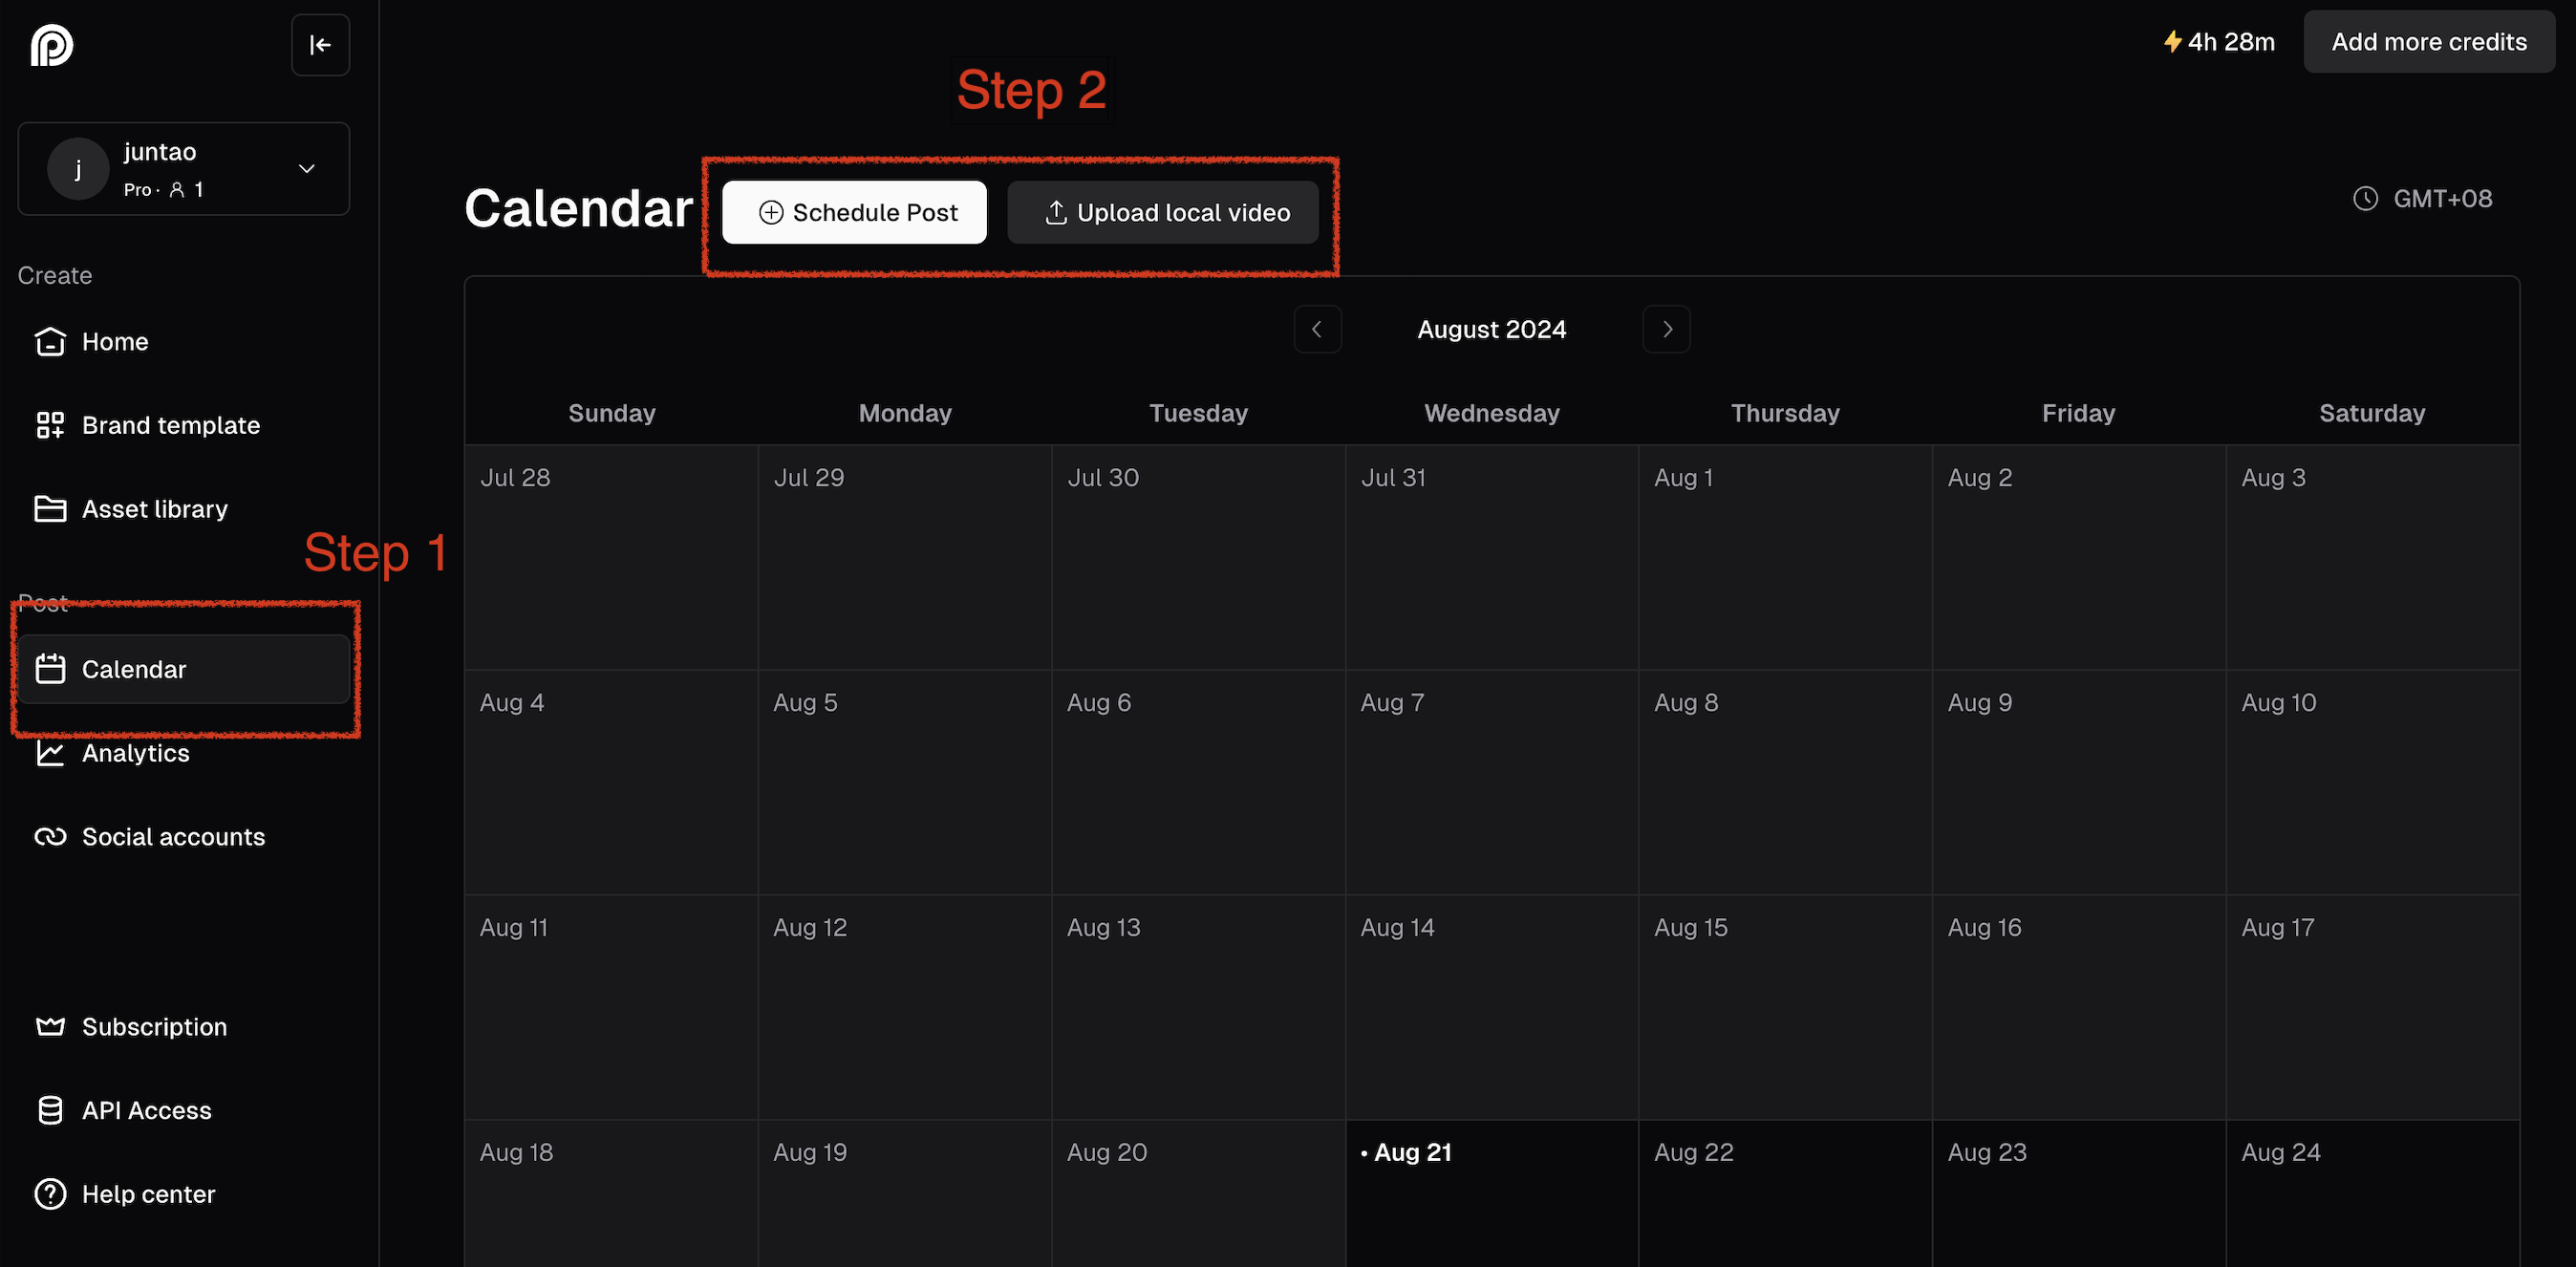Select the Aug 1 calendar cell
The height and width of the screenshot is (1267, 2576).
tap(1785, 557)
